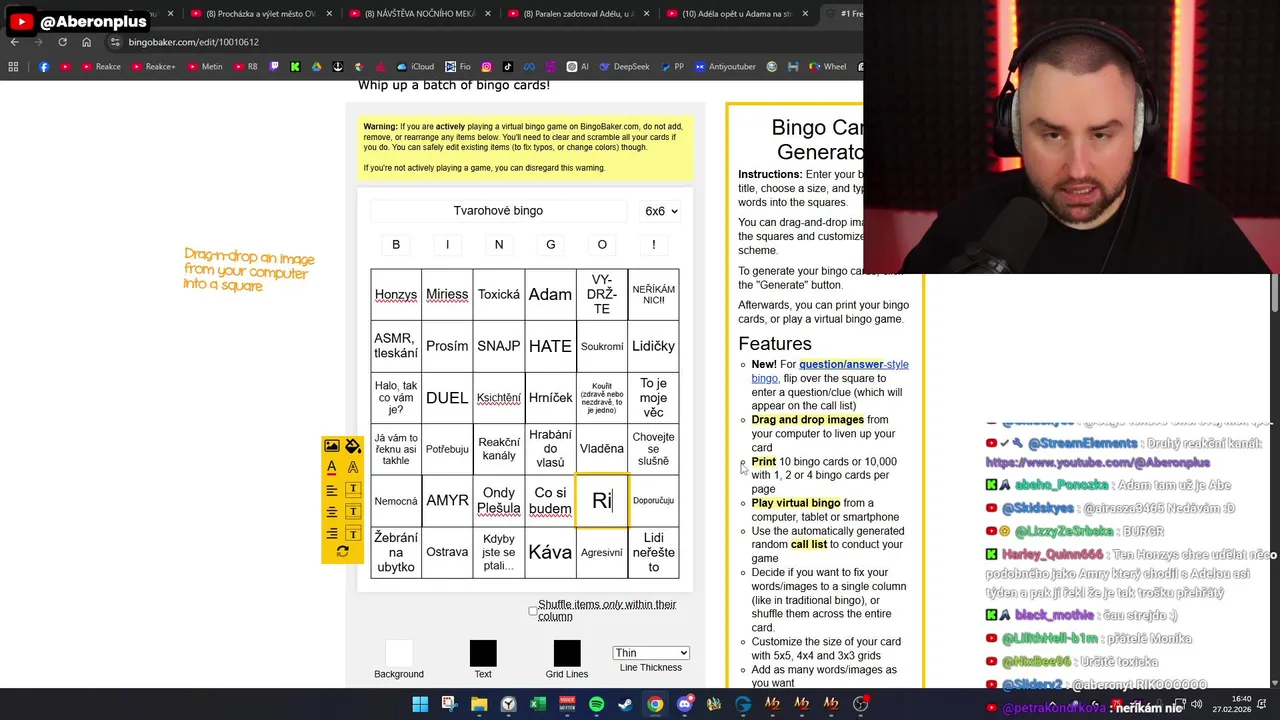1280x720 pixels.
Task: Choose the text color tool with red underline
Action: tap(332, 467)
